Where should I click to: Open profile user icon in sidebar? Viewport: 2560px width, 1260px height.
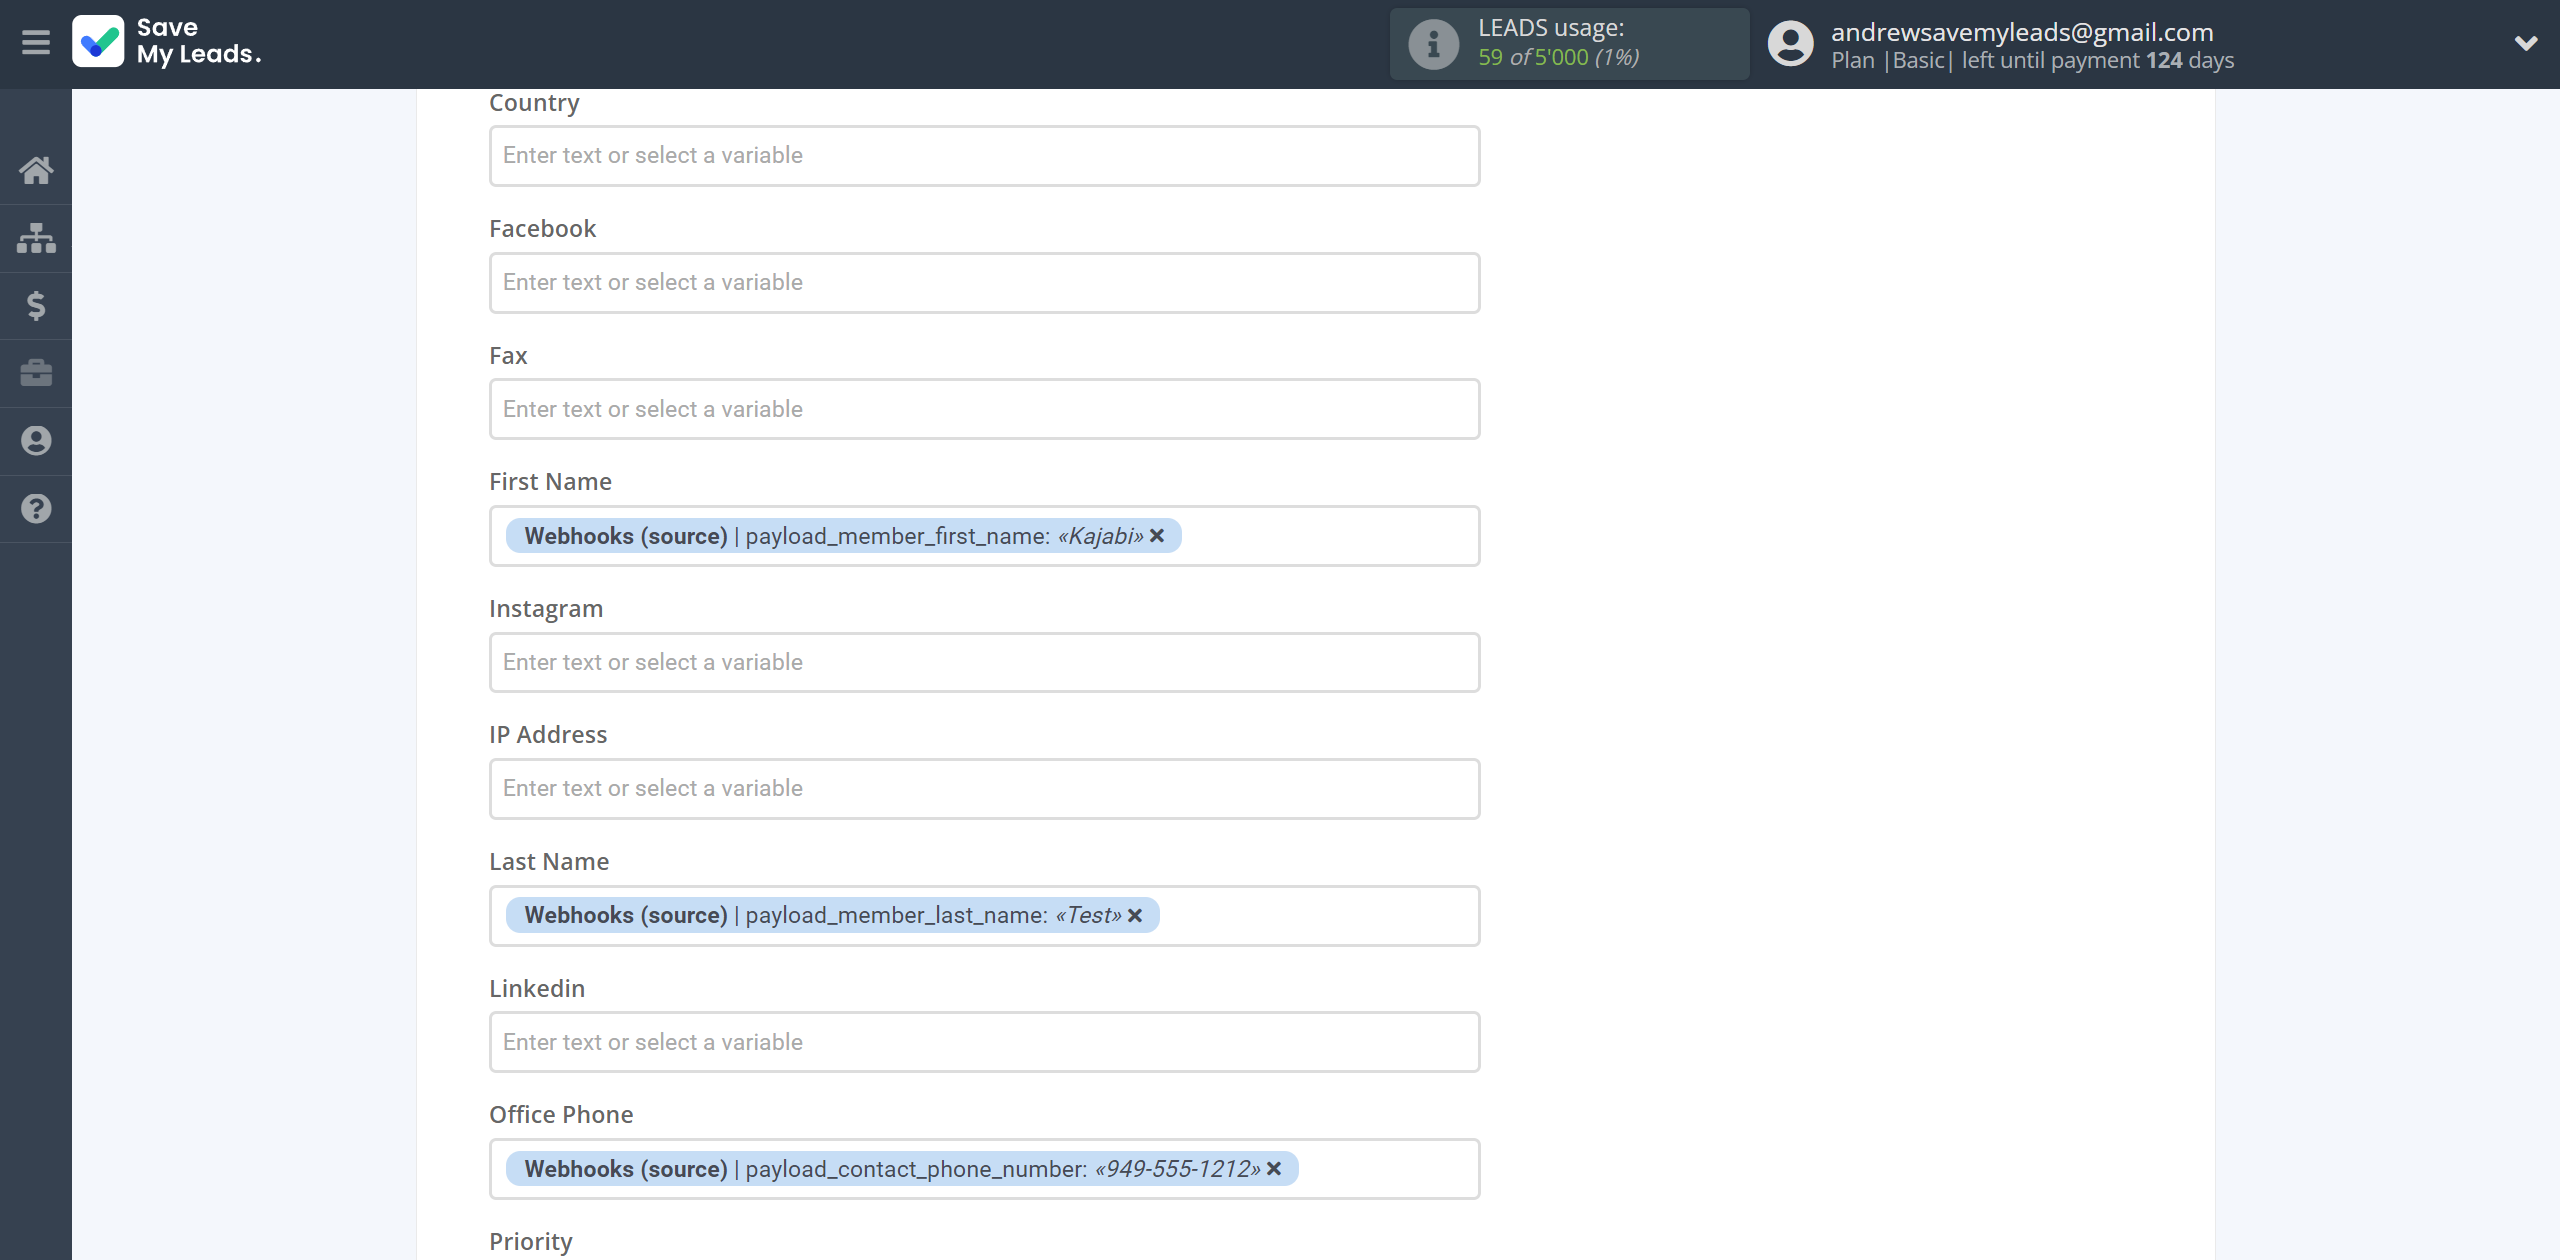pos(36,441)
